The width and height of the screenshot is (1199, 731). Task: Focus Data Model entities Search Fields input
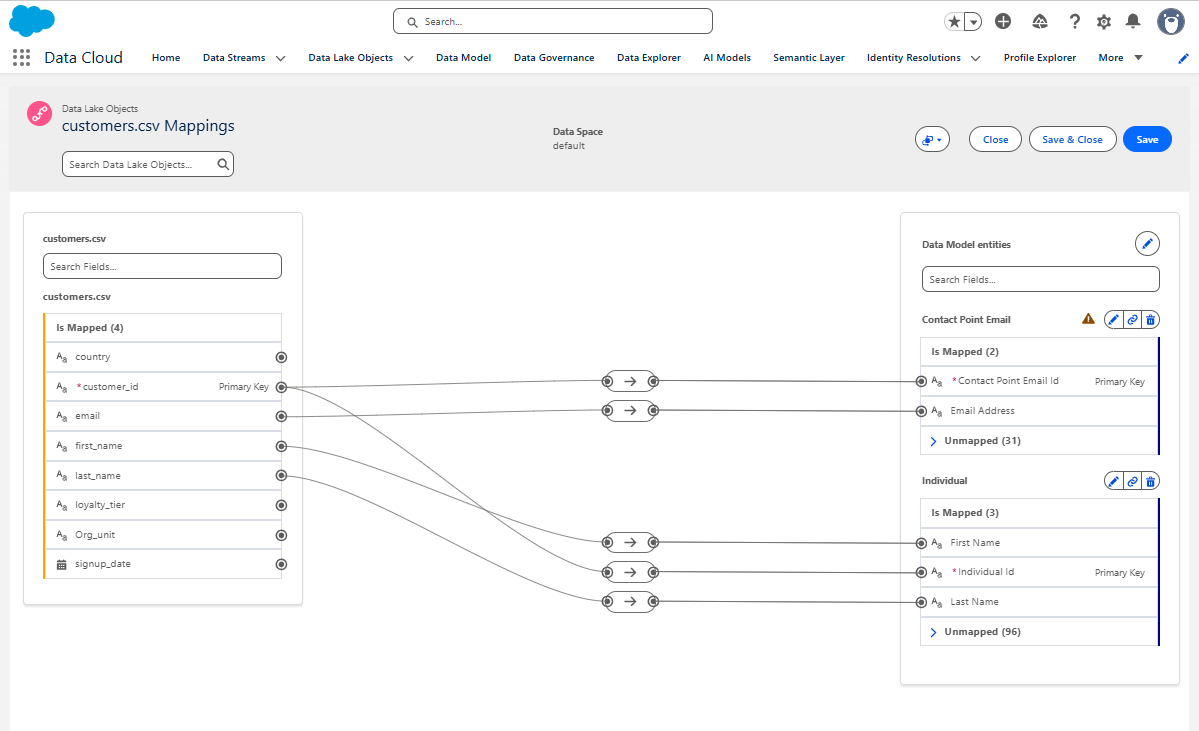coord(1040,279)
